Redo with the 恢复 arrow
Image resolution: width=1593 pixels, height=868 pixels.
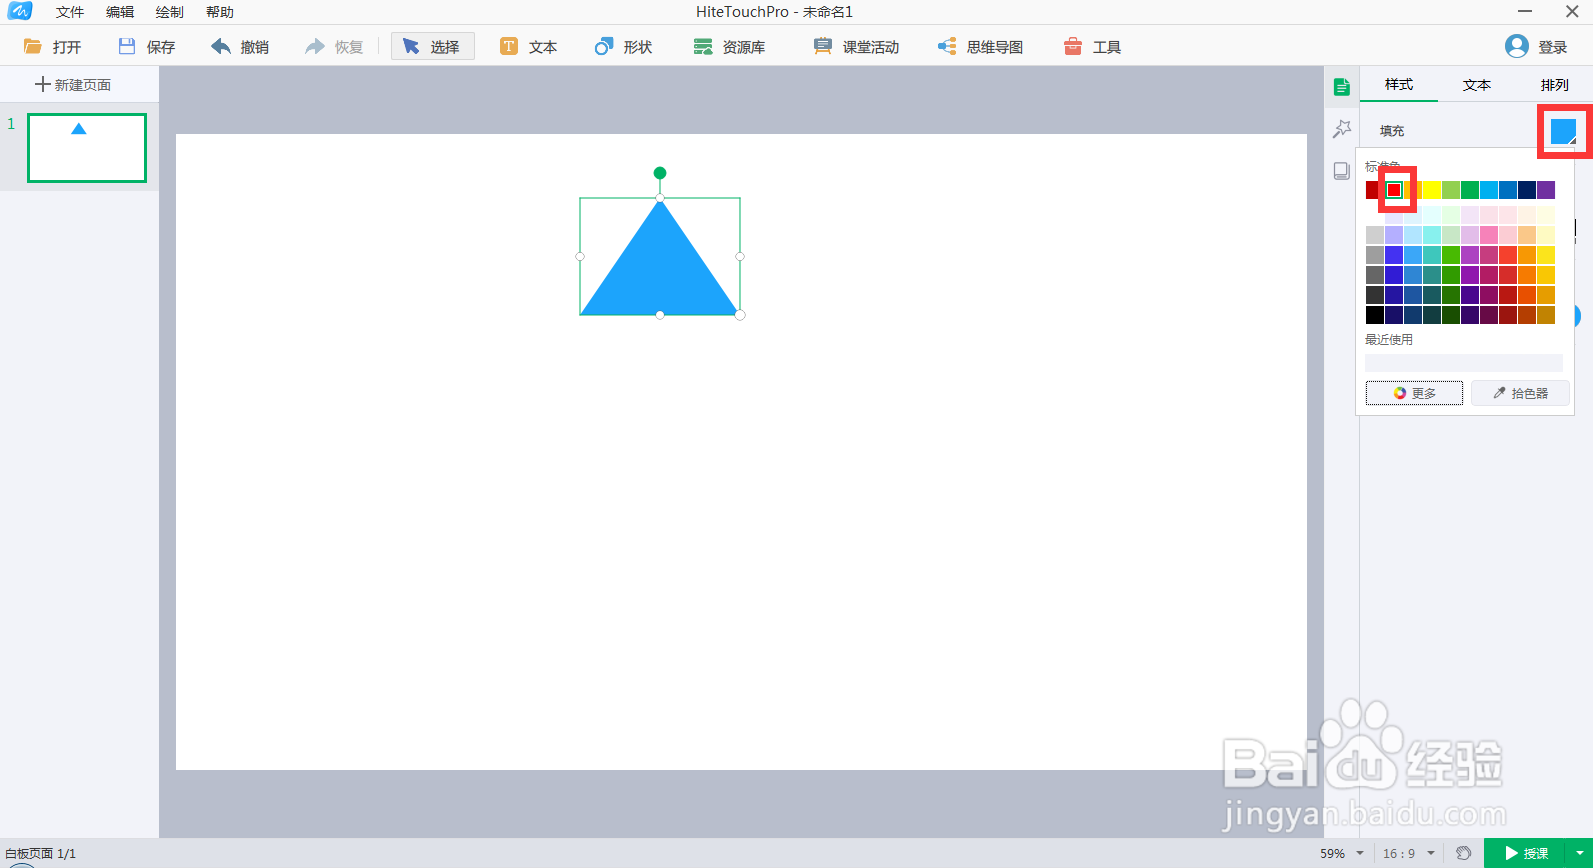coord(334,47)
